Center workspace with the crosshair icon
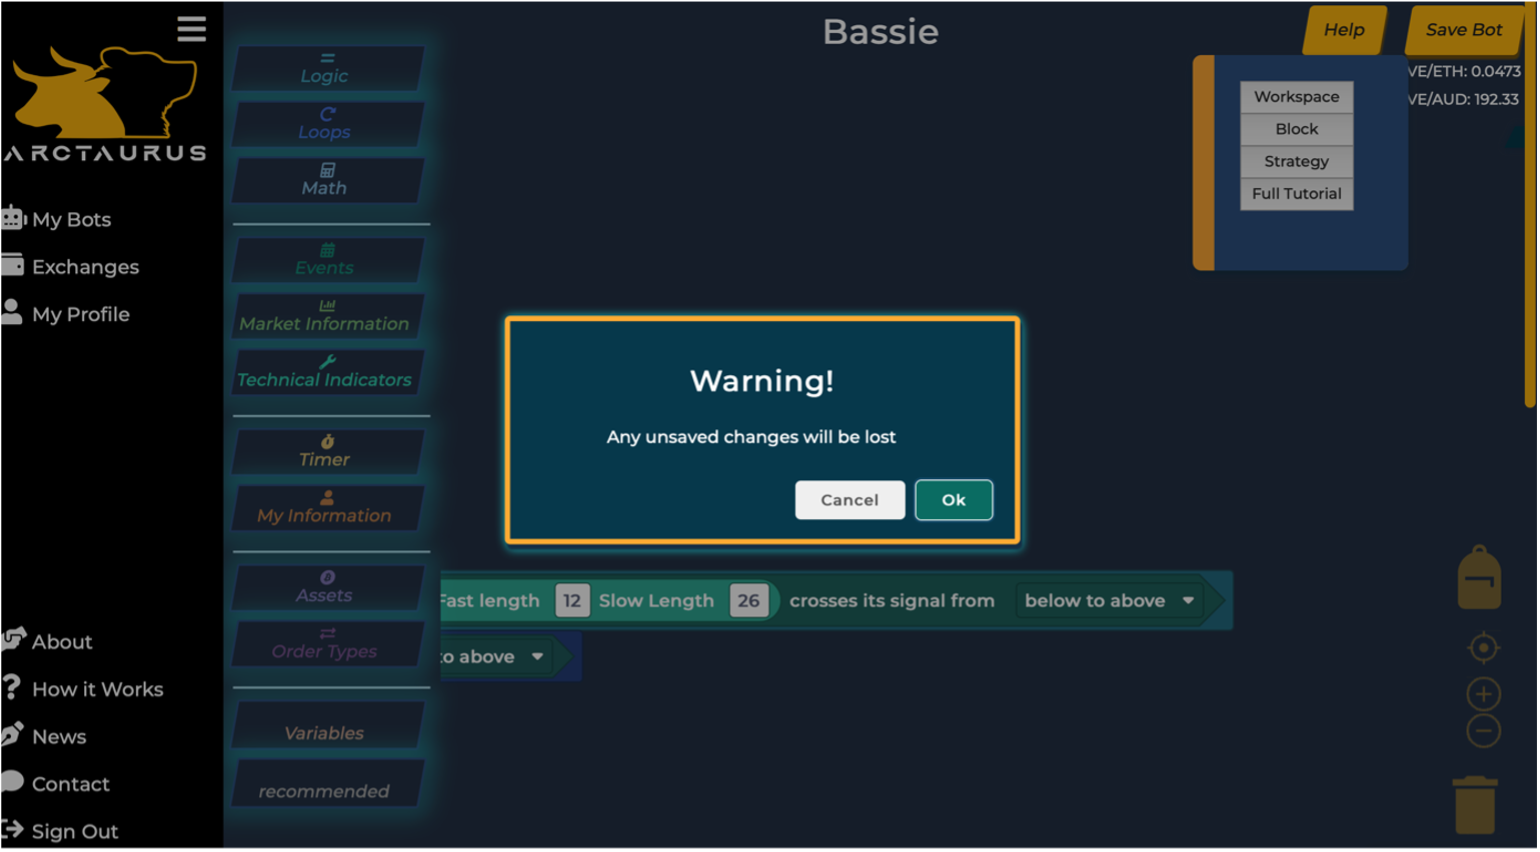 (x=1483, y=648)
